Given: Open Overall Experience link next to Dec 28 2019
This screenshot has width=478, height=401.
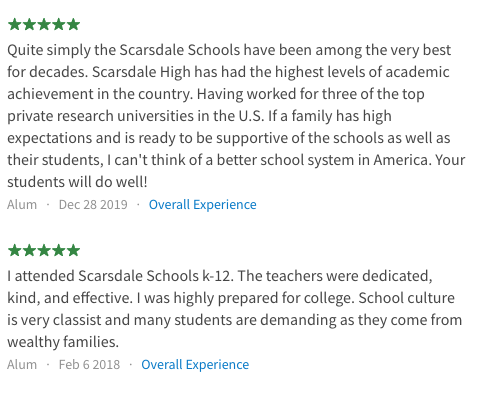Looking at the screenshot, I should point(202,205).
